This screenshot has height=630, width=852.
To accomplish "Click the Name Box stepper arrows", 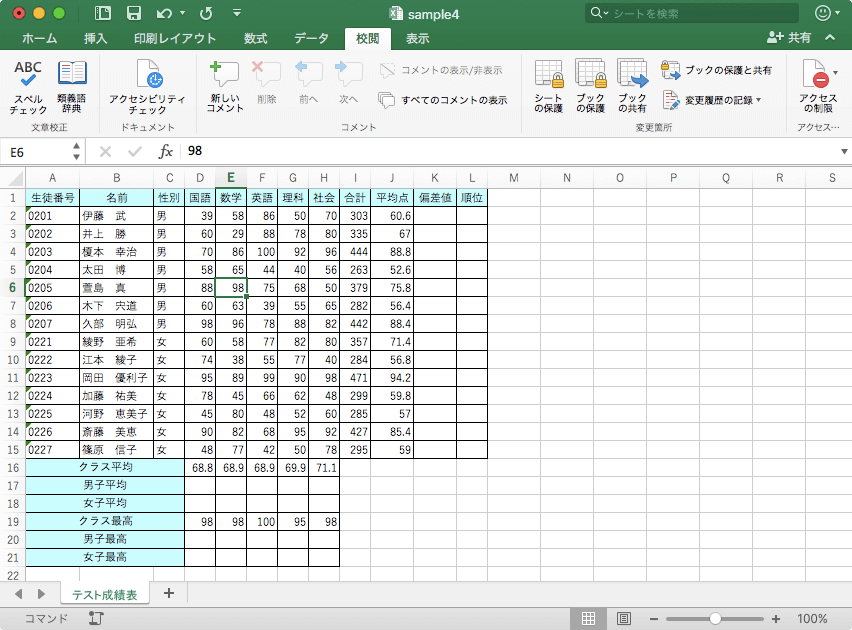I will tap(77, 152).
